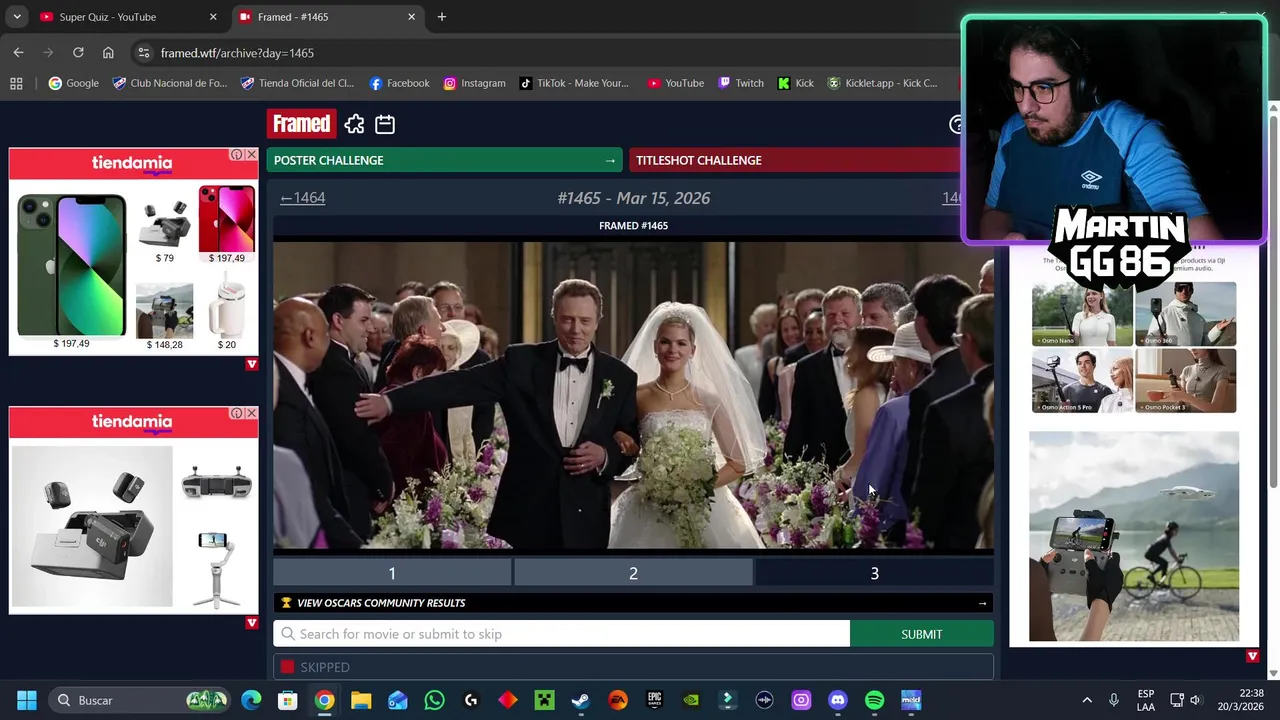
Task: Open Google Chrome taskbar icon
Action: tap(324, 700)
